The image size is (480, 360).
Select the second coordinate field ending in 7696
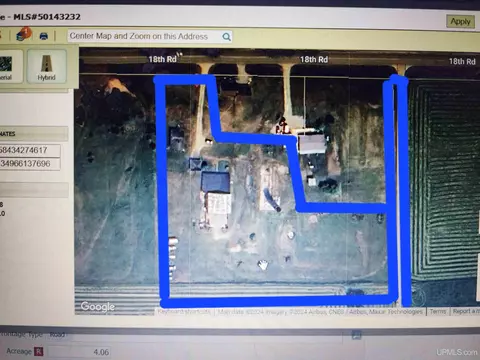29,164
